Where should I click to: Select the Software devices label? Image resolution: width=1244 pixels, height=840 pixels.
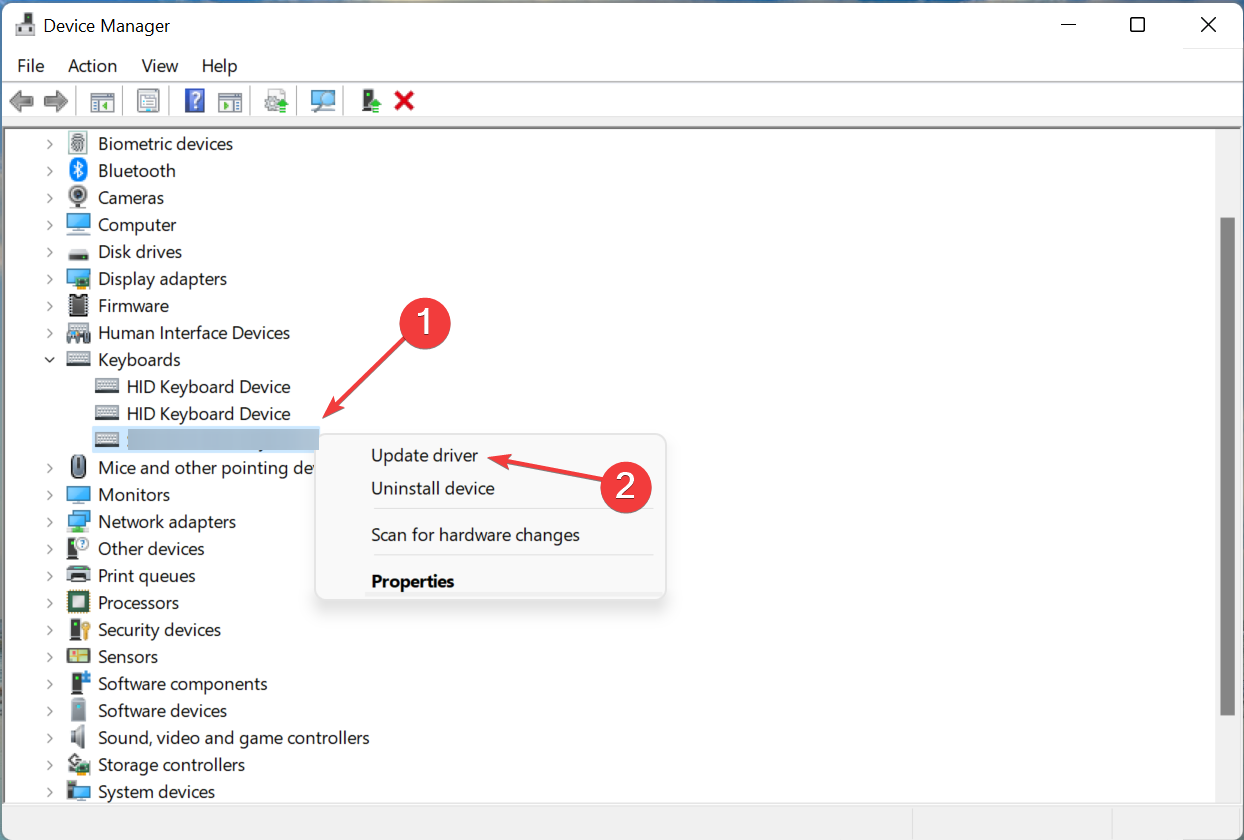[x=162, y=711]
